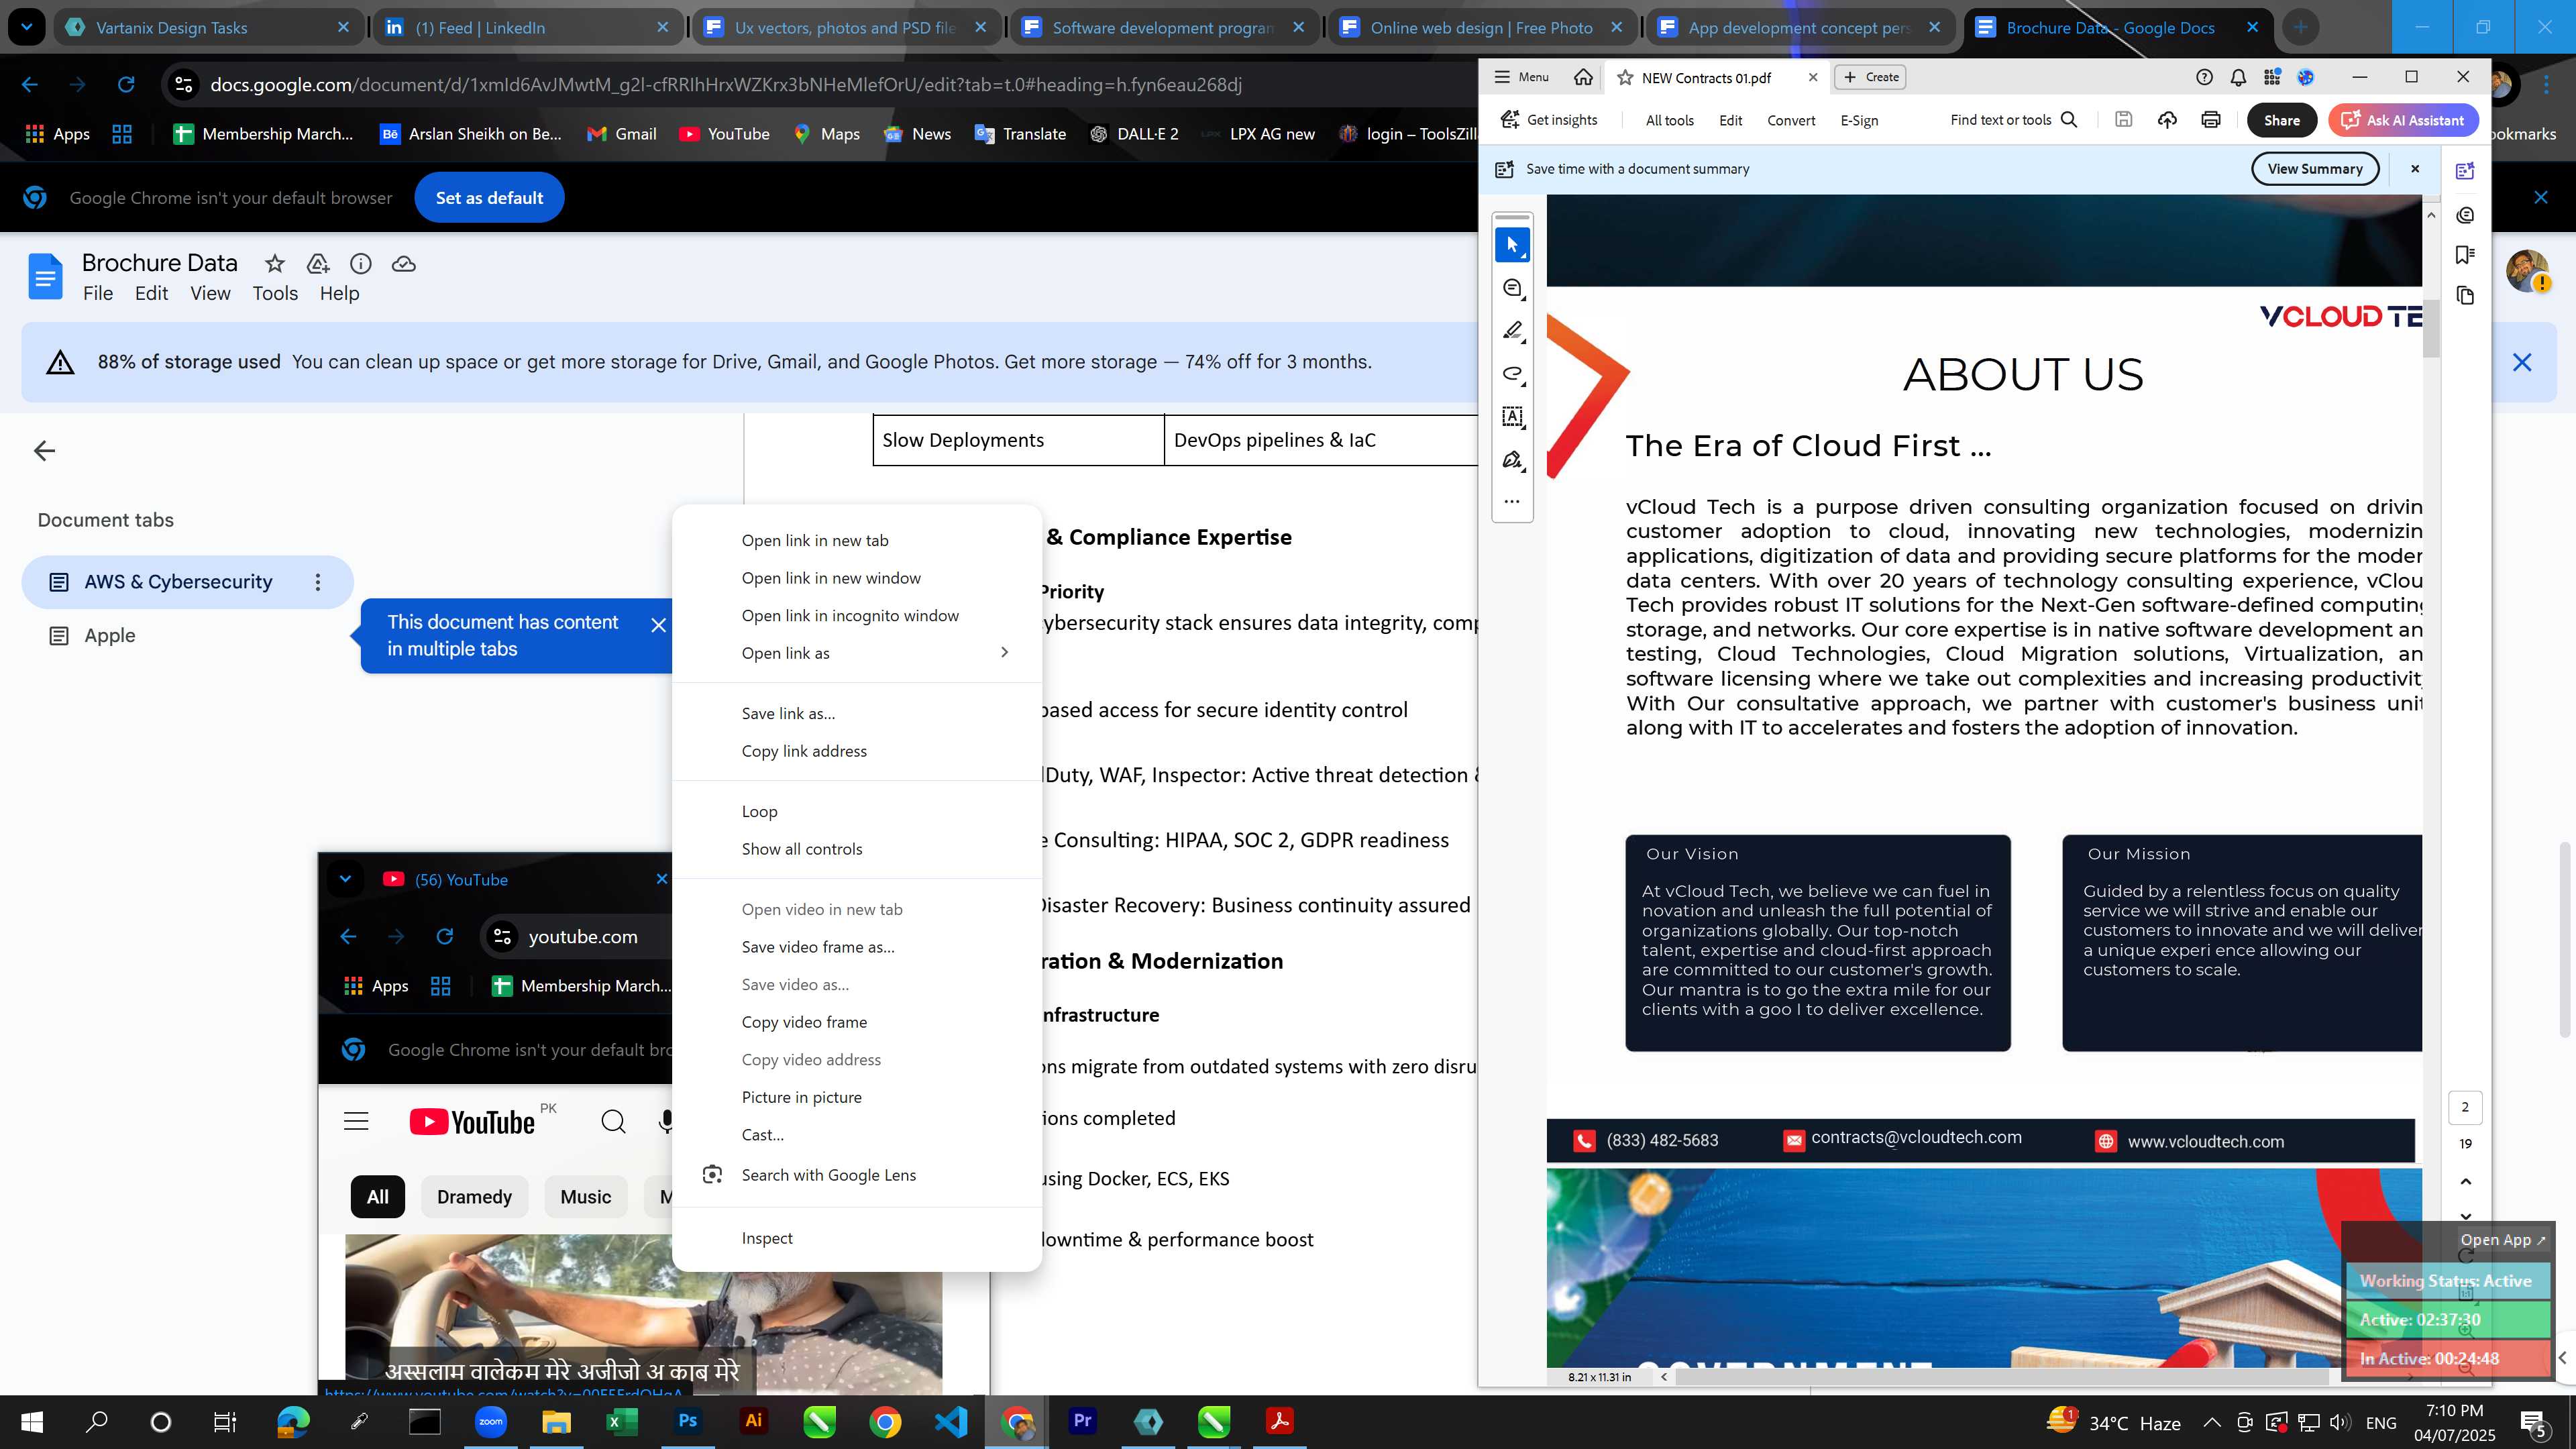Open the tab search dropdown in Chrome
Viewport: 2576px width, 1449px height.
[27, 27]
